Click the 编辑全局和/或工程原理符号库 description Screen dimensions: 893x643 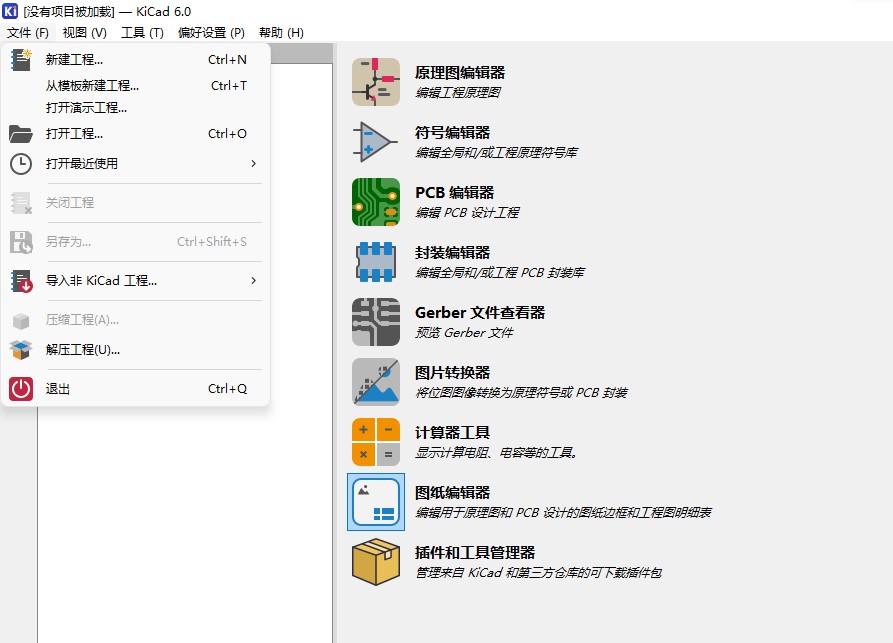[x=496, y=153]
